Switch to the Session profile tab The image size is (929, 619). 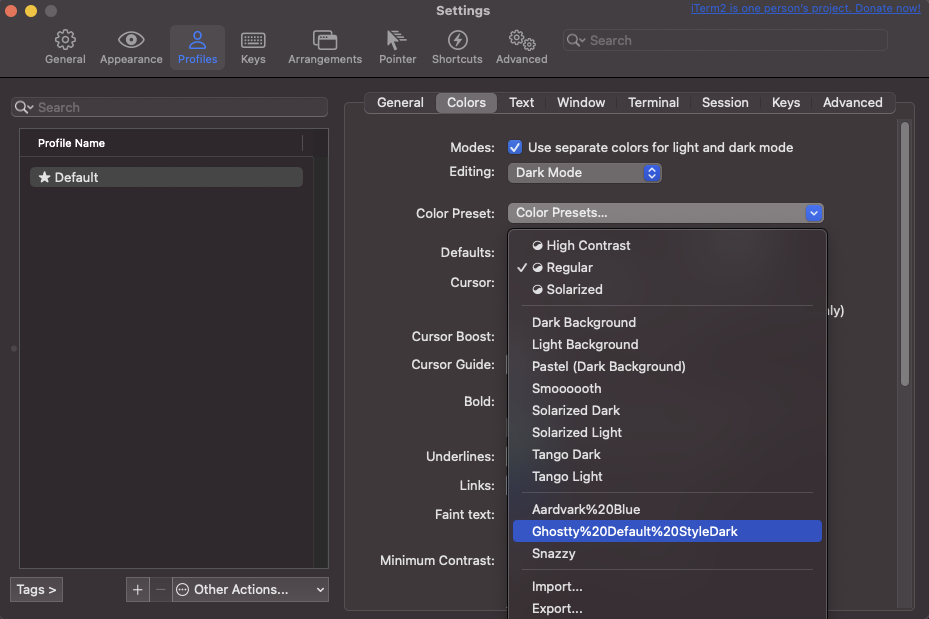pyautogui.click(x=725, y=102)
